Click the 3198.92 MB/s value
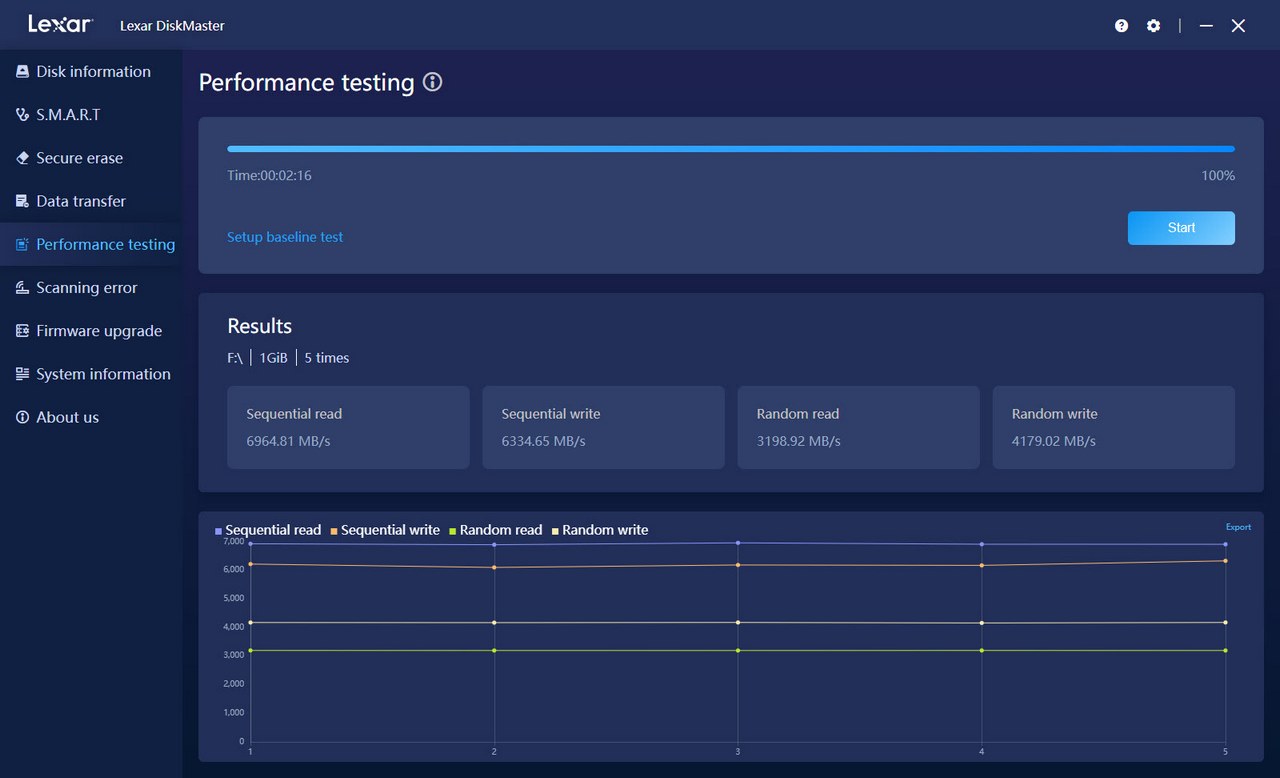 [798, 441]
